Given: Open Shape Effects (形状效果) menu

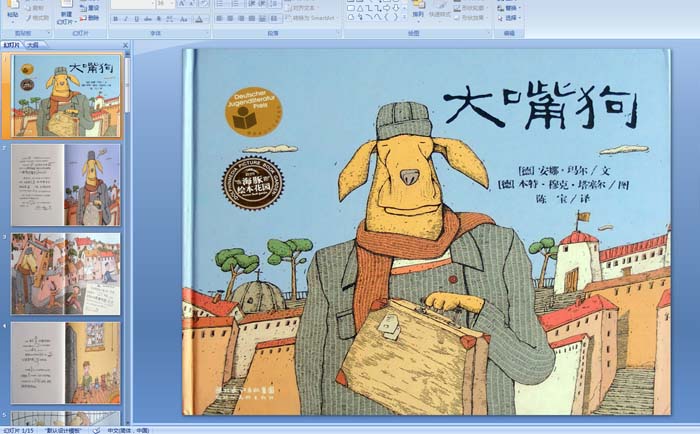Looking at the screenshot, I should pos(470,18).
